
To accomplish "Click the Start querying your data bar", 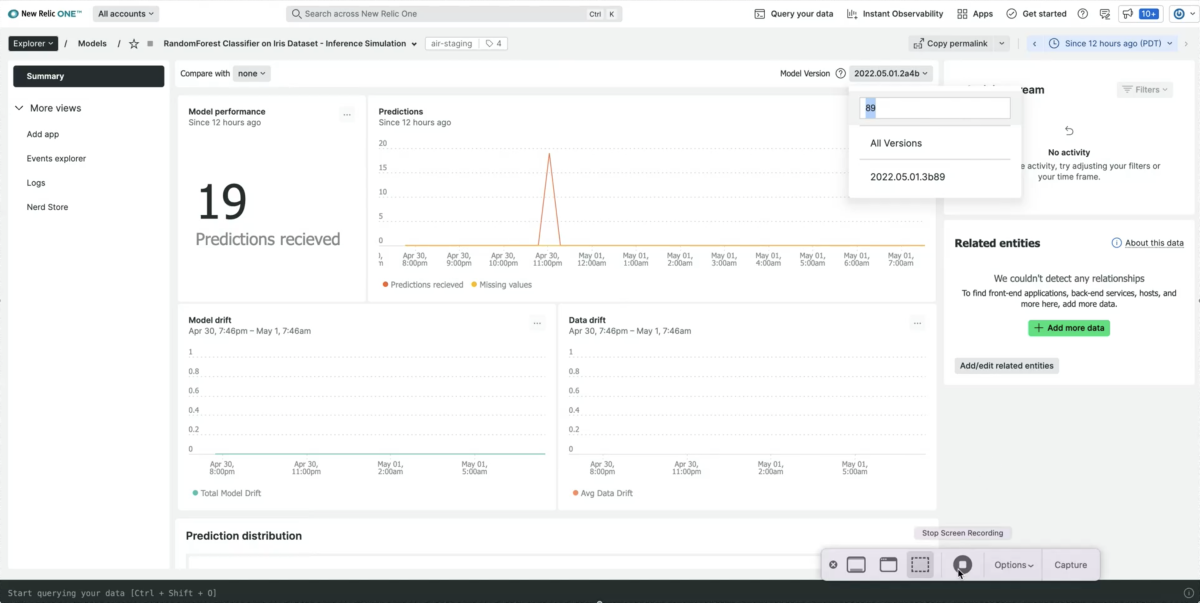I will click(600, 593).
